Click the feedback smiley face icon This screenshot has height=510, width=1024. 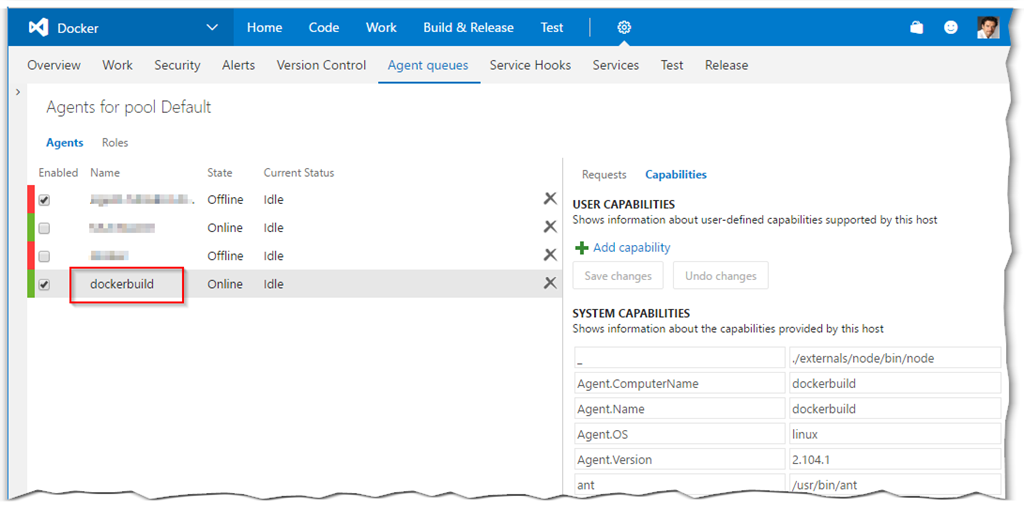click(951, 28)
